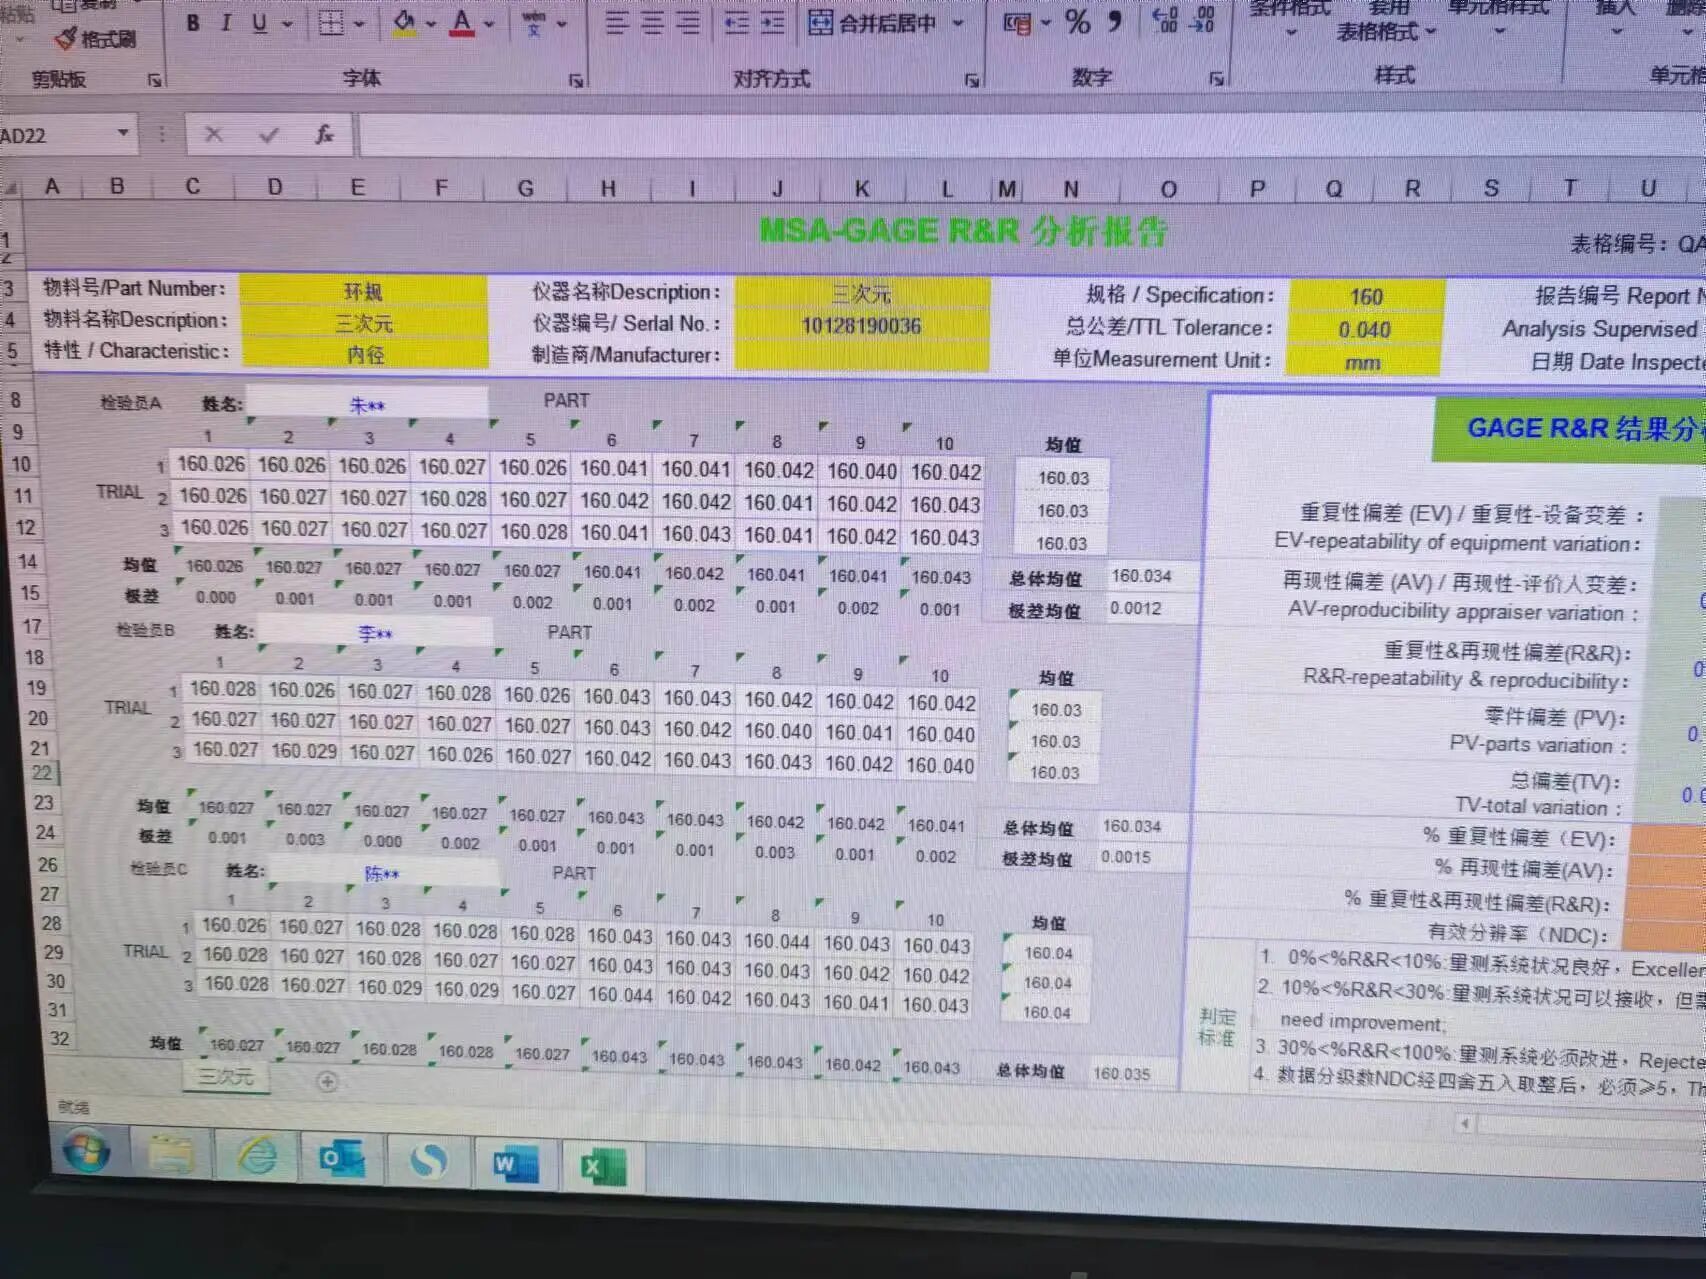Click the increase indent icon
The width and height of the screenshot is (1706, 1279).
coord(772,23)
